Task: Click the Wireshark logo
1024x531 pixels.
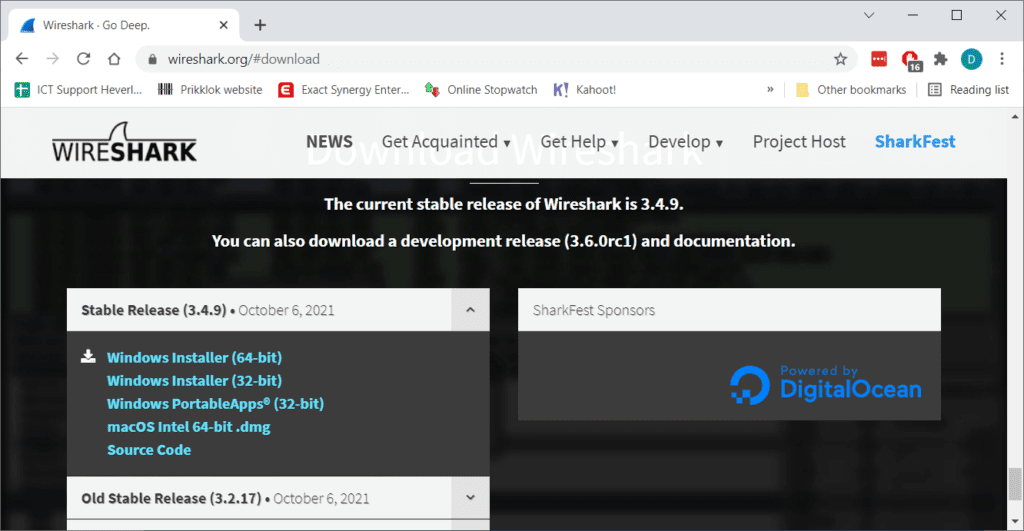Action: [124, 142]
